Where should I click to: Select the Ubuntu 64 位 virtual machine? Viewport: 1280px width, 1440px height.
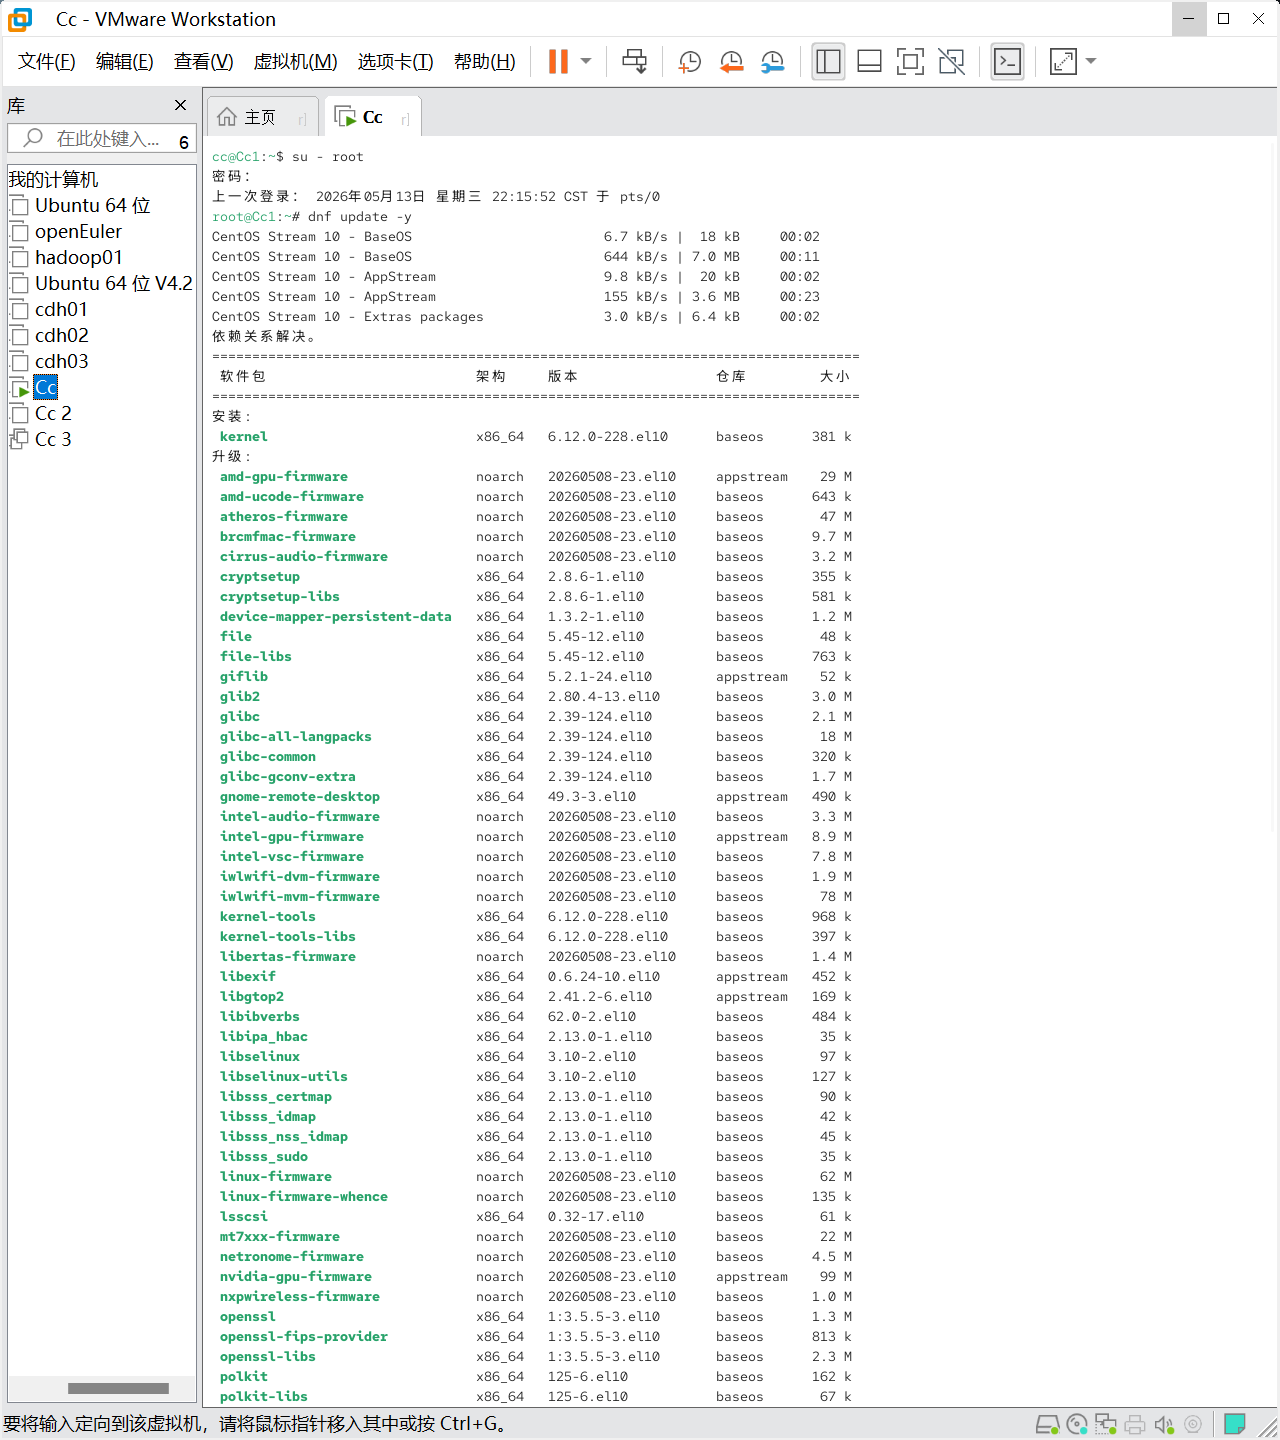coord(92,205)
